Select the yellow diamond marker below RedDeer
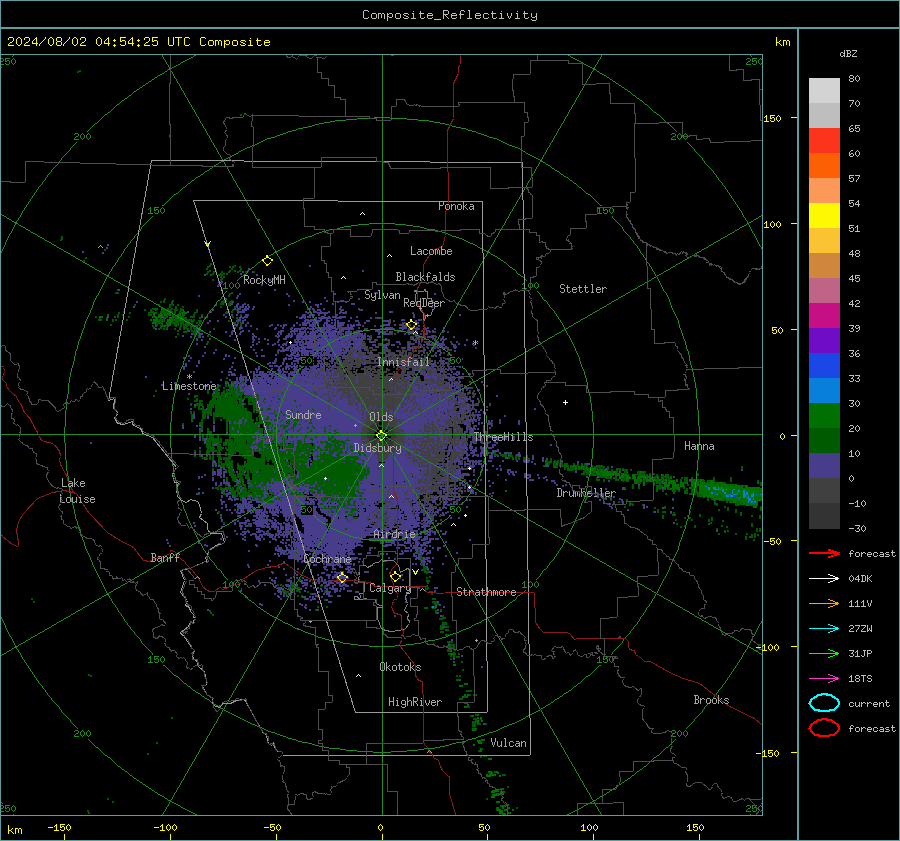Screen dimensions: 900x841 coord(411,325)
